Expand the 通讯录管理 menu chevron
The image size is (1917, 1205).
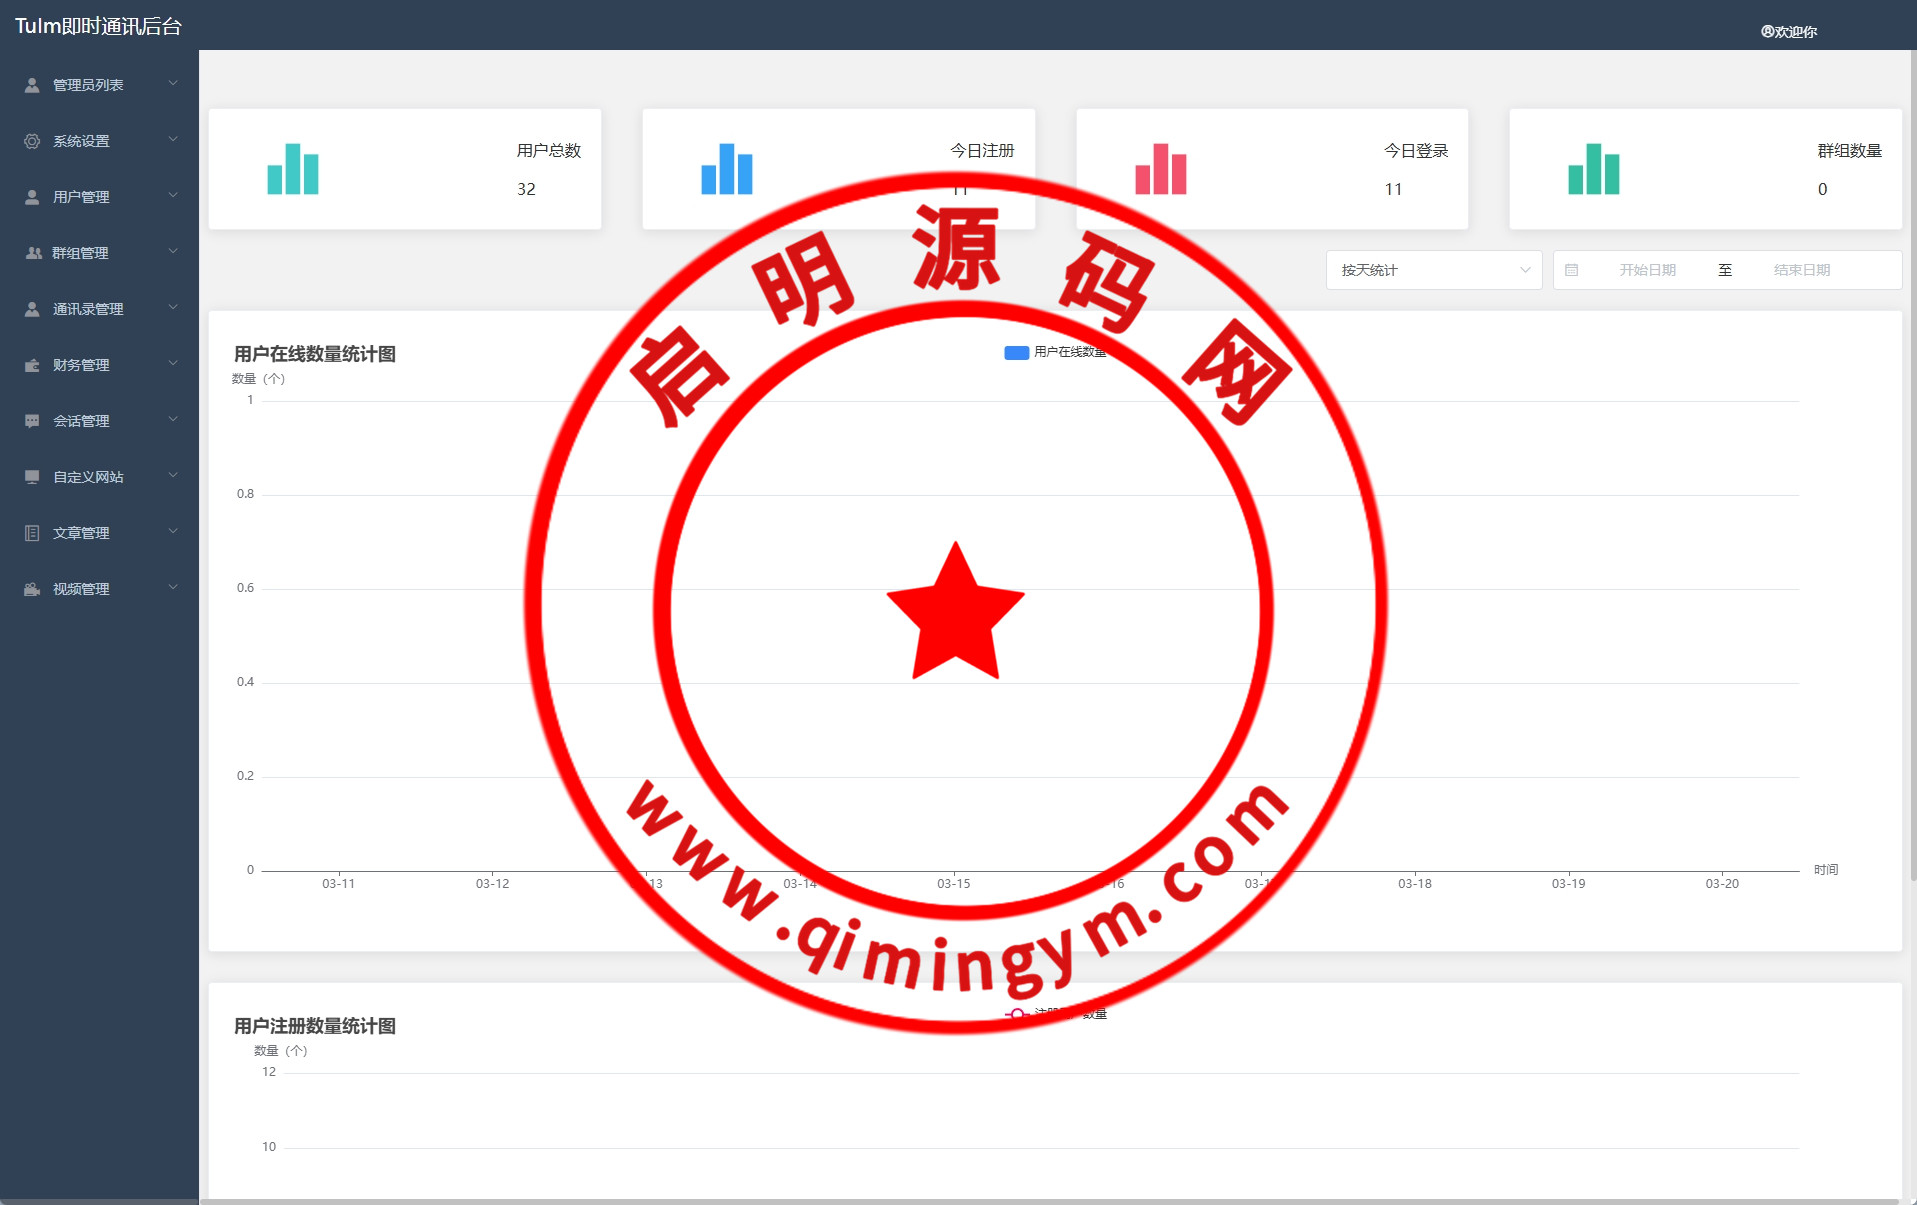pos(173,308)
